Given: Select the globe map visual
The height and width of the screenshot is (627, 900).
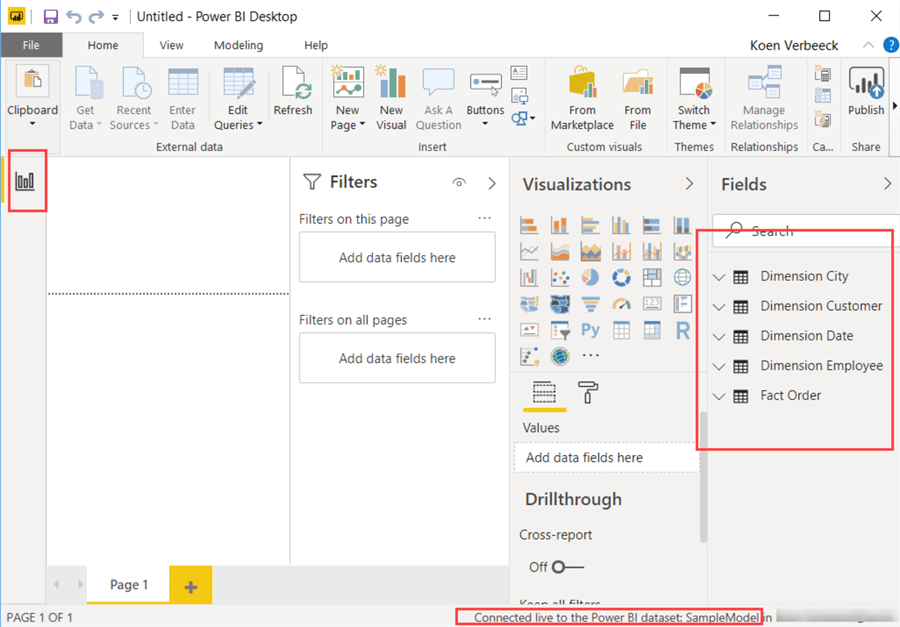Looking at the screenshot, I should (682, 277).
